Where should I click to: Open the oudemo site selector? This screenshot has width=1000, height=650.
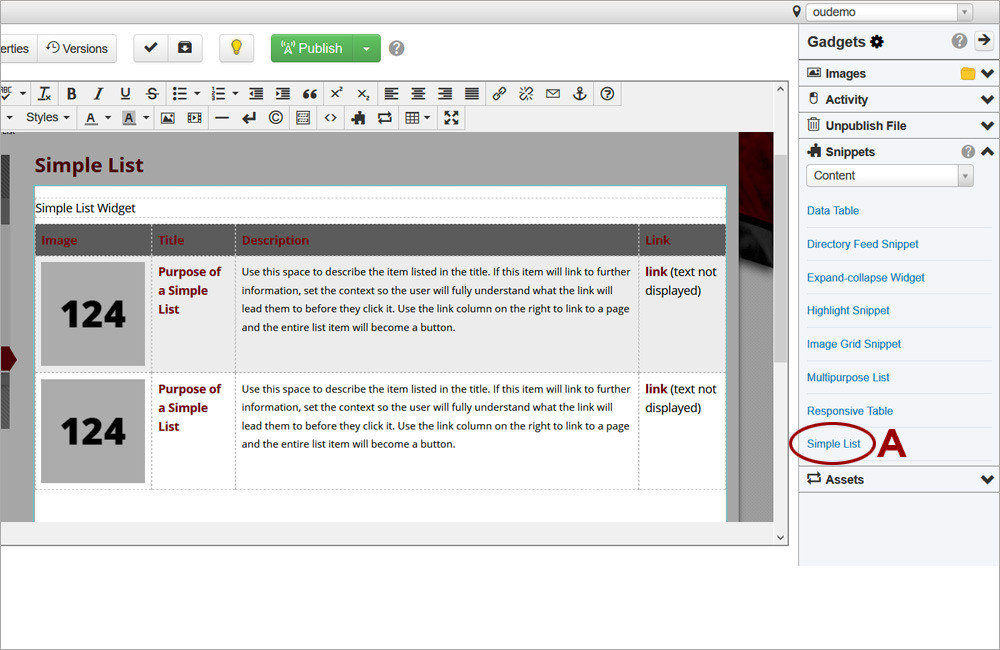click(890, 12)
